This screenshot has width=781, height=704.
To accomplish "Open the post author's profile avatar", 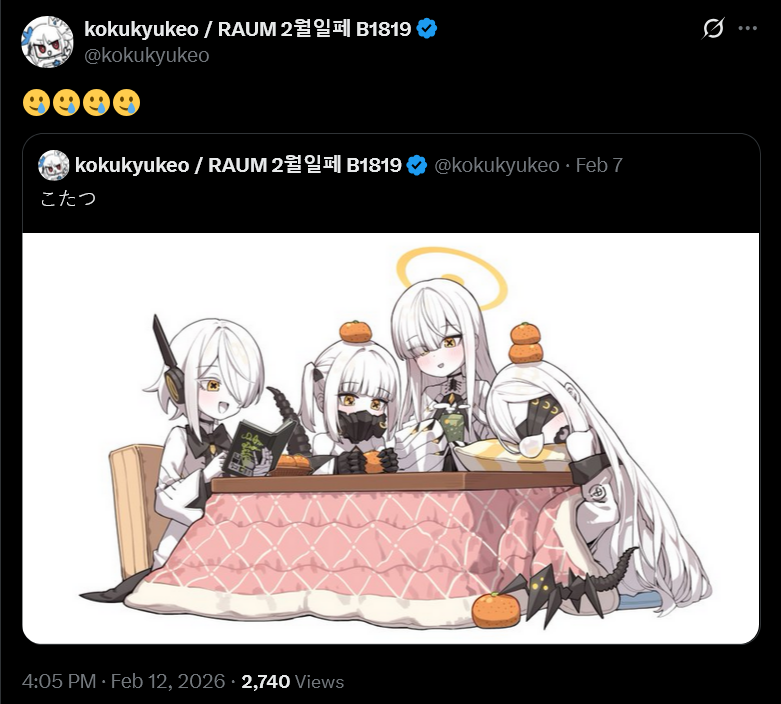I will tap(47, 42).
